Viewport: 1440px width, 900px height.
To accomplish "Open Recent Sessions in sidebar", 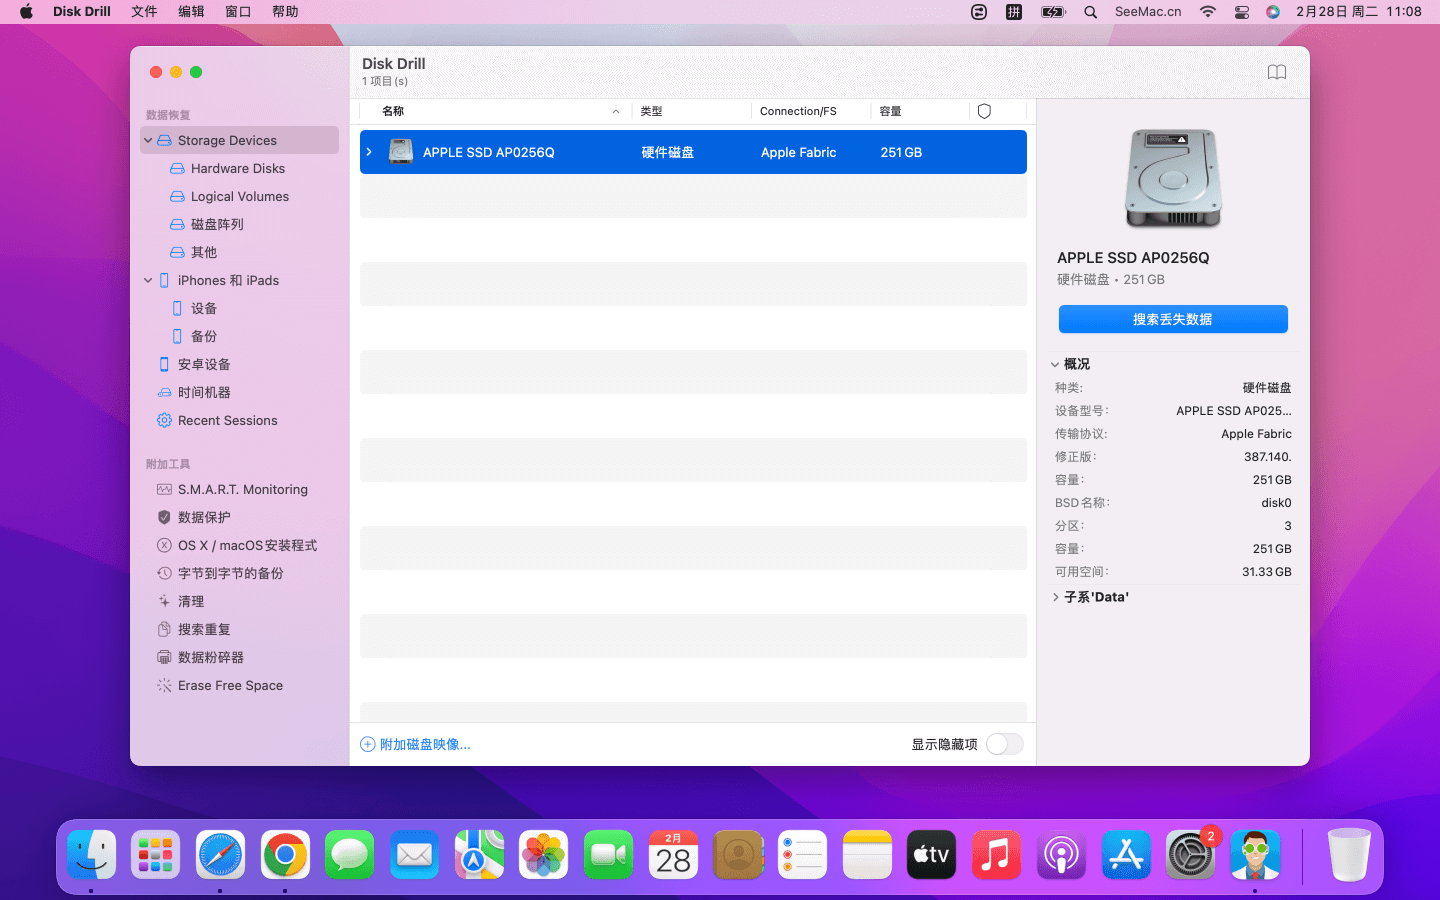I will (x=228, y=420).
